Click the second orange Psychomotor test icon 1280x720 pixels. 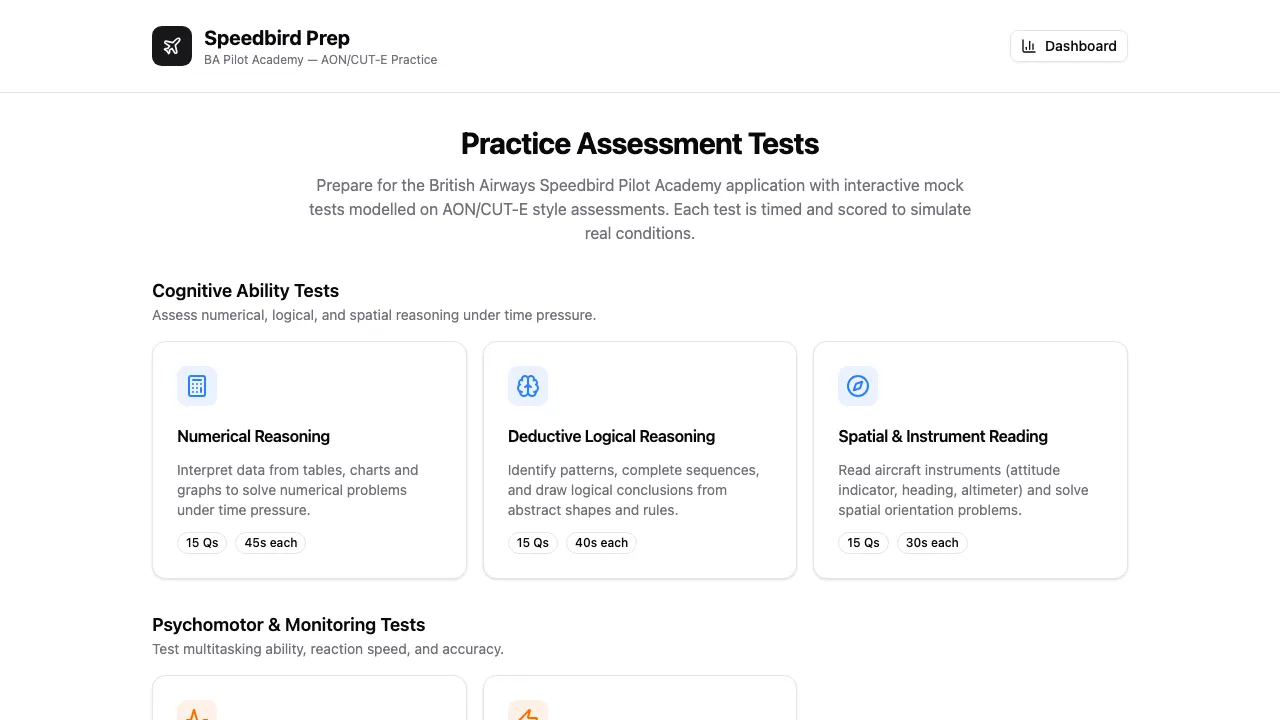(528, 712)
